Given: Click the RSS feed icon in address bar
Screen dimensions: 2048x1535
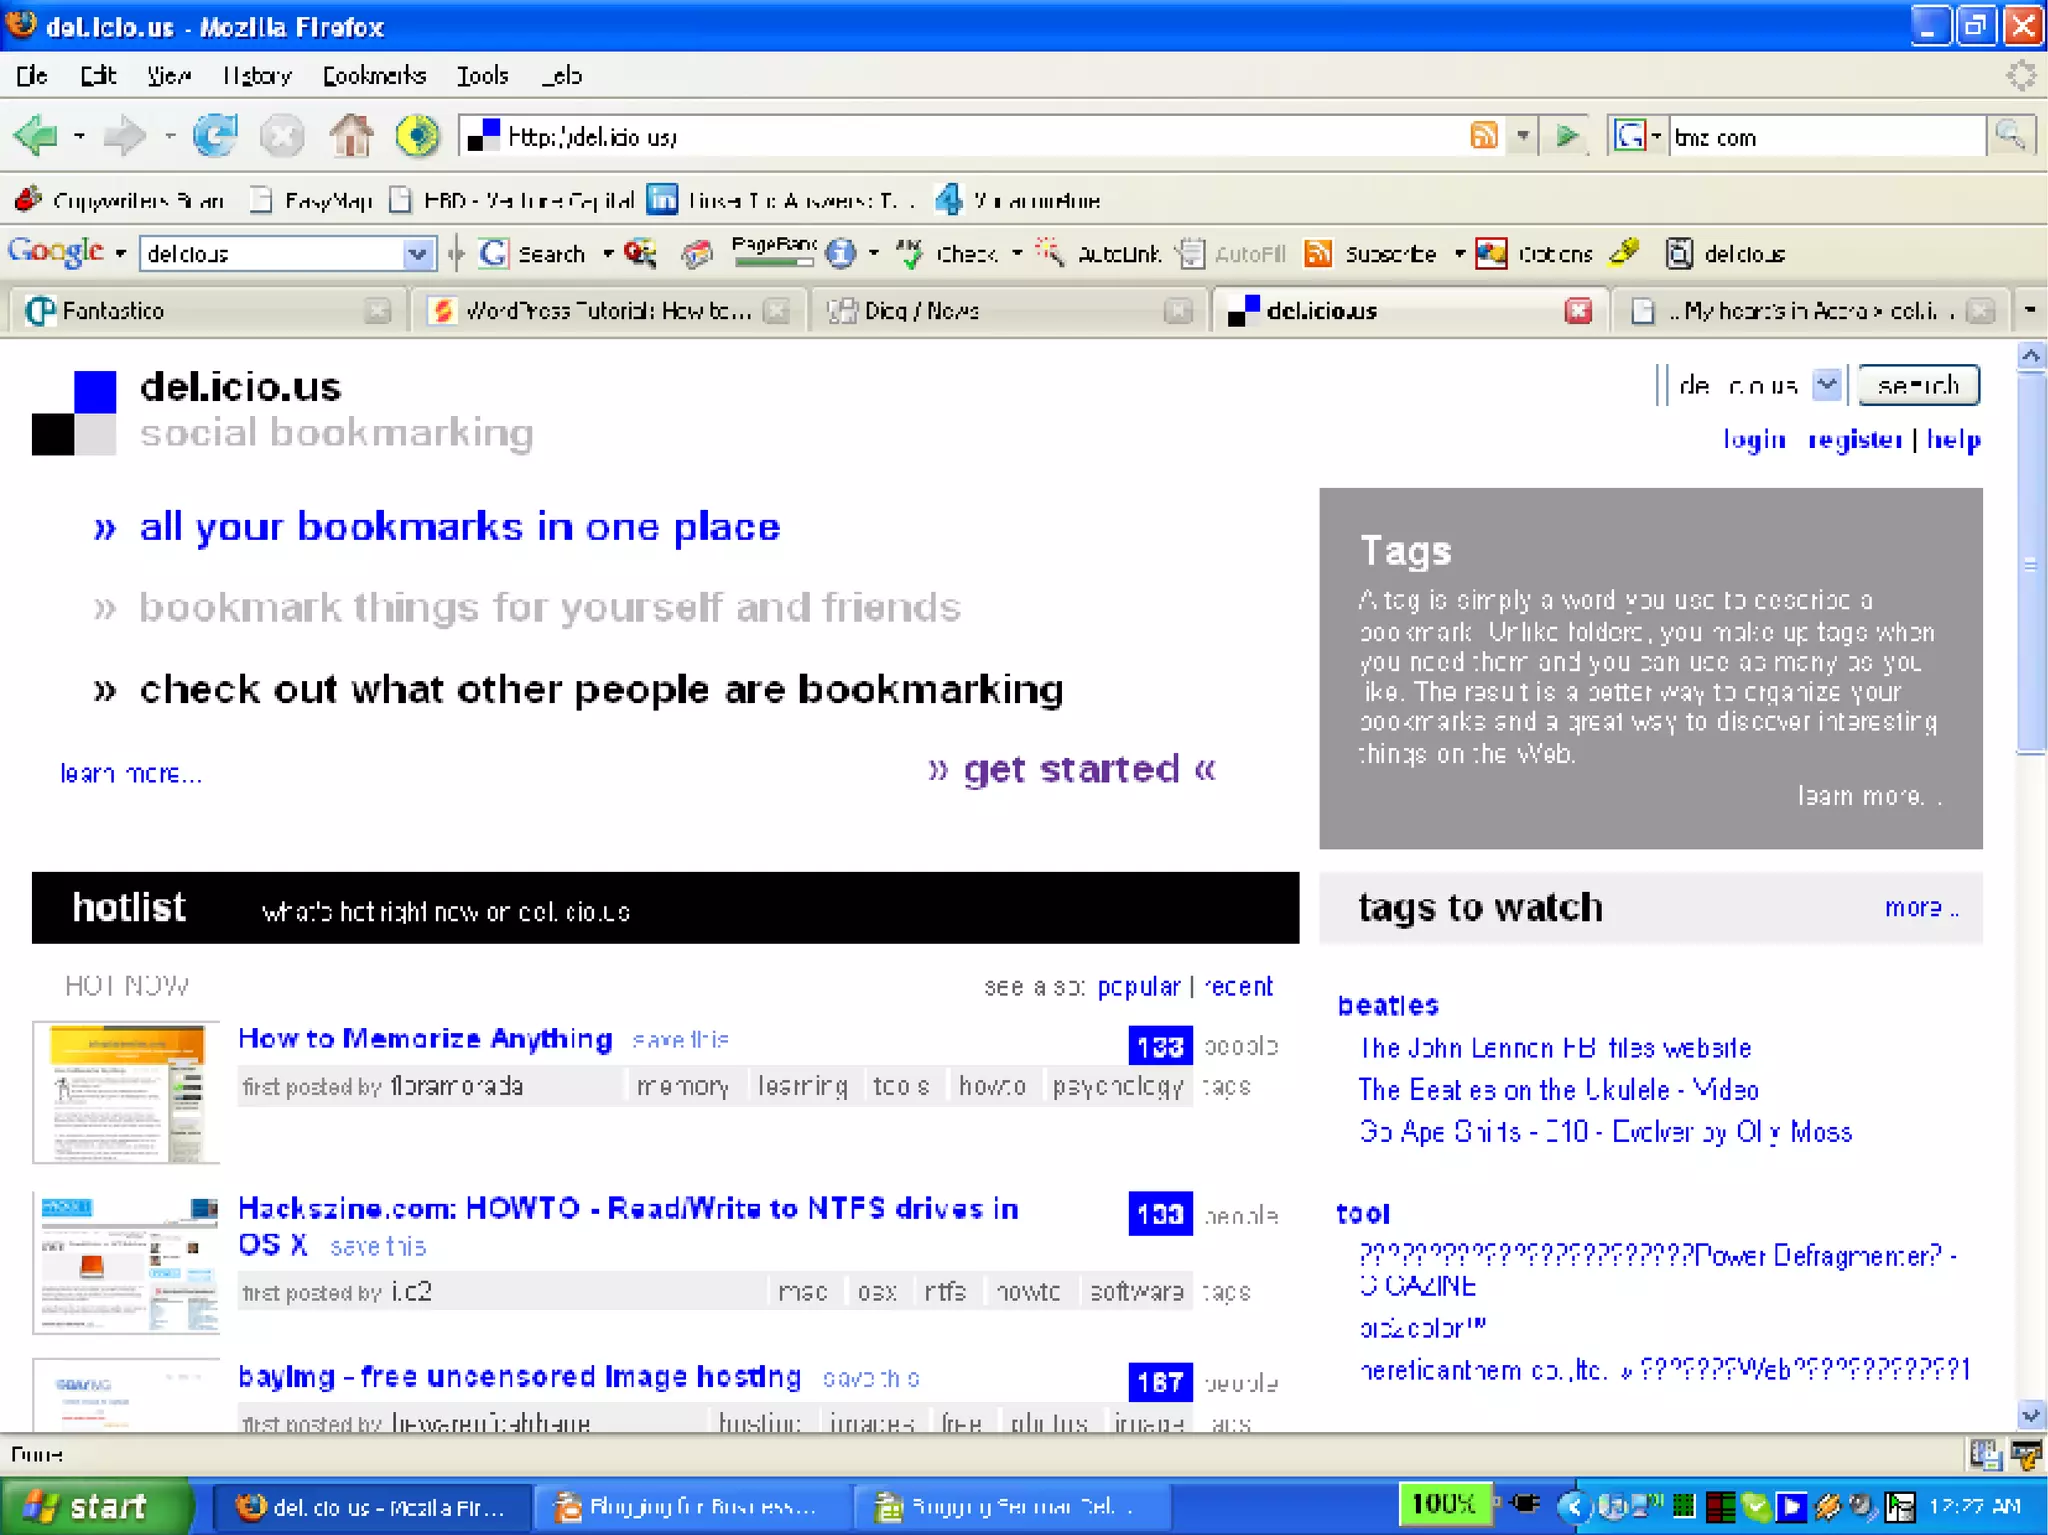Looking at the screenshot, I should tap(1484, 135).
